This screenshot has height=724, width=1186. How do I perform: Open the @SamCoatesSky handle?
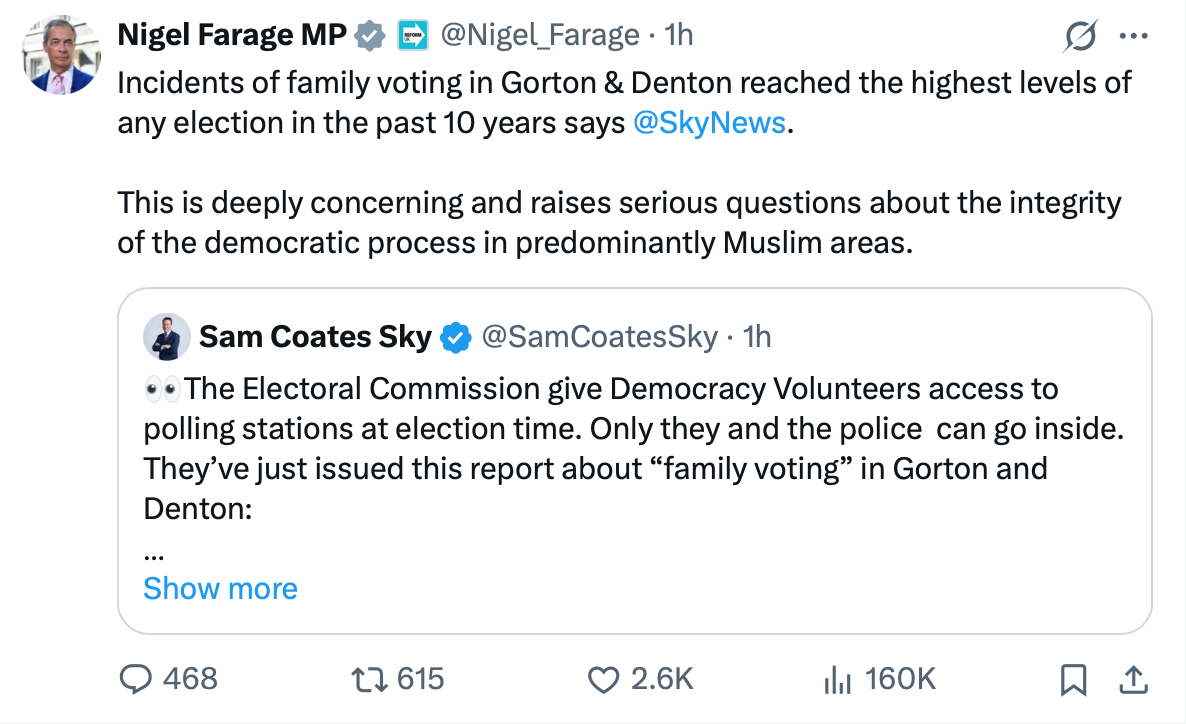(599, 338)
